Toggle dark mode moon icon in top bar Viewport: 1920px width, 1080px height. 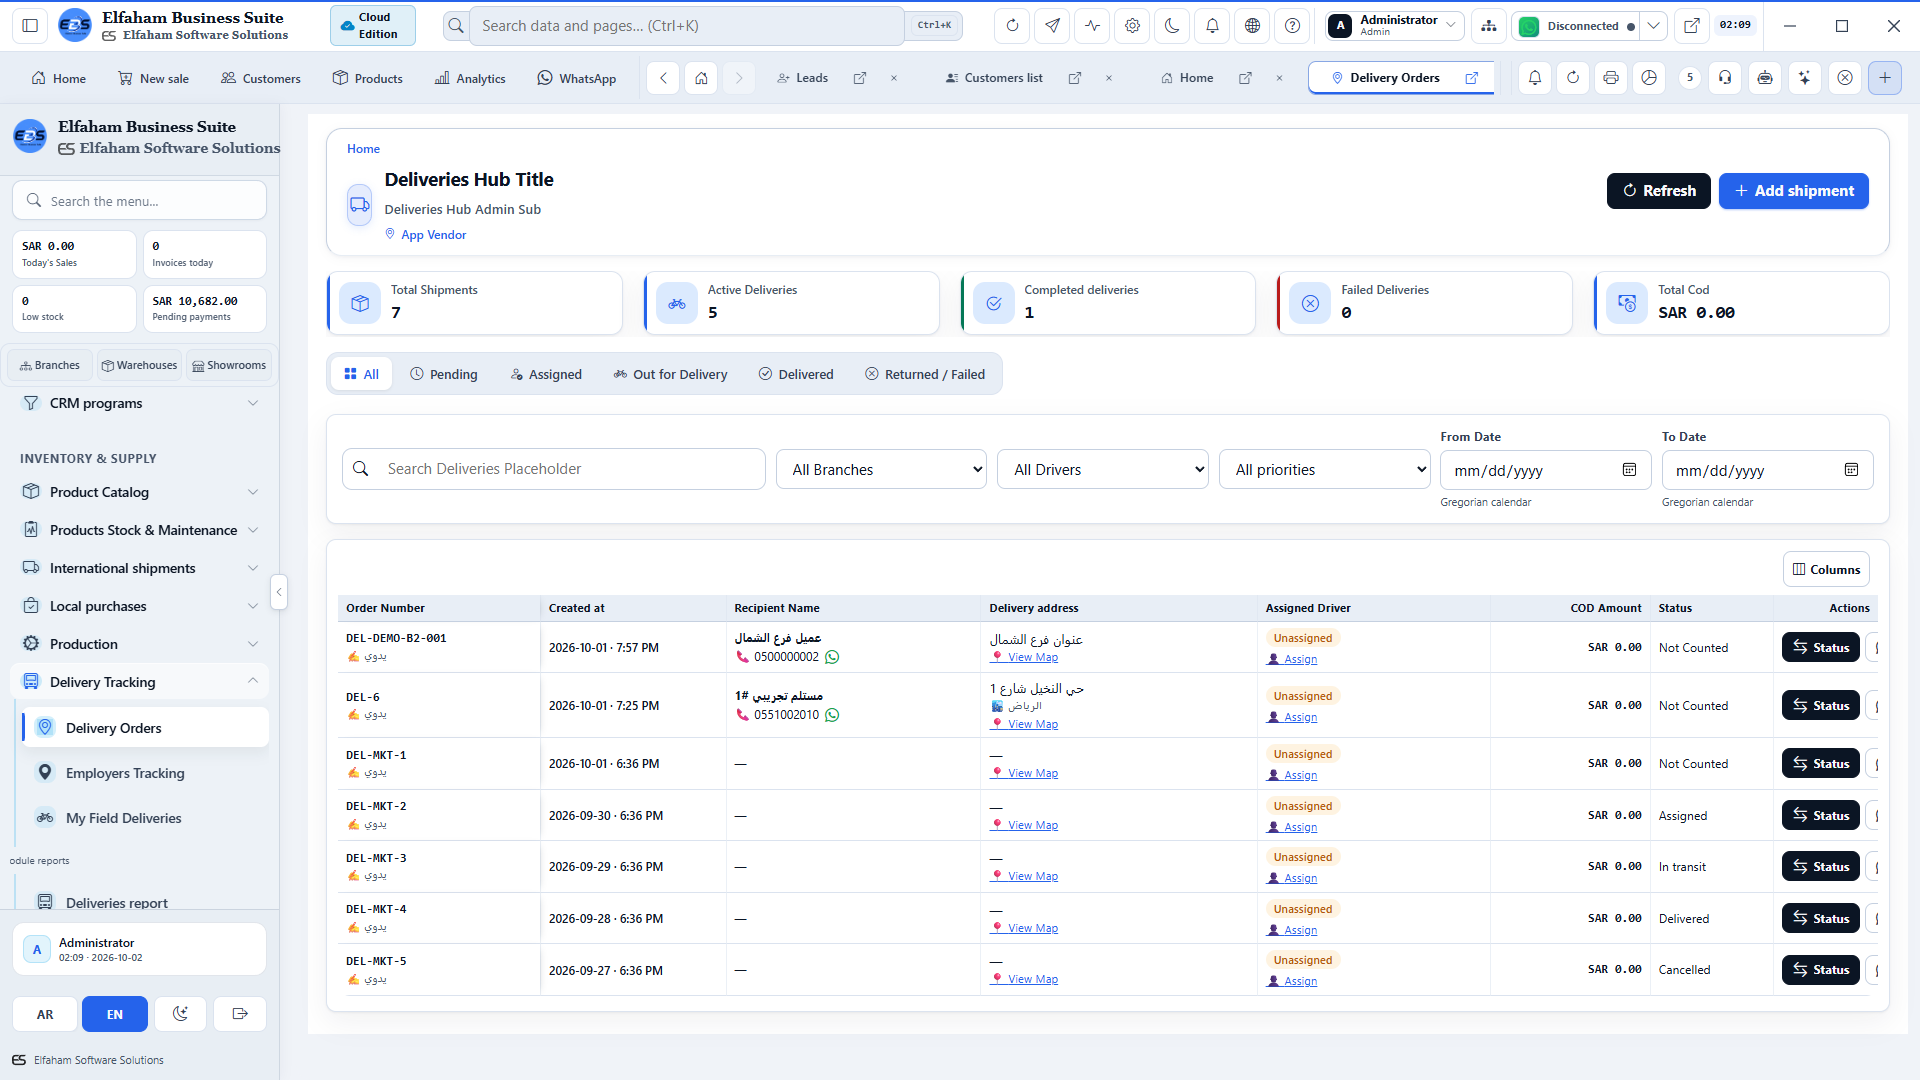coord(1172,26)
